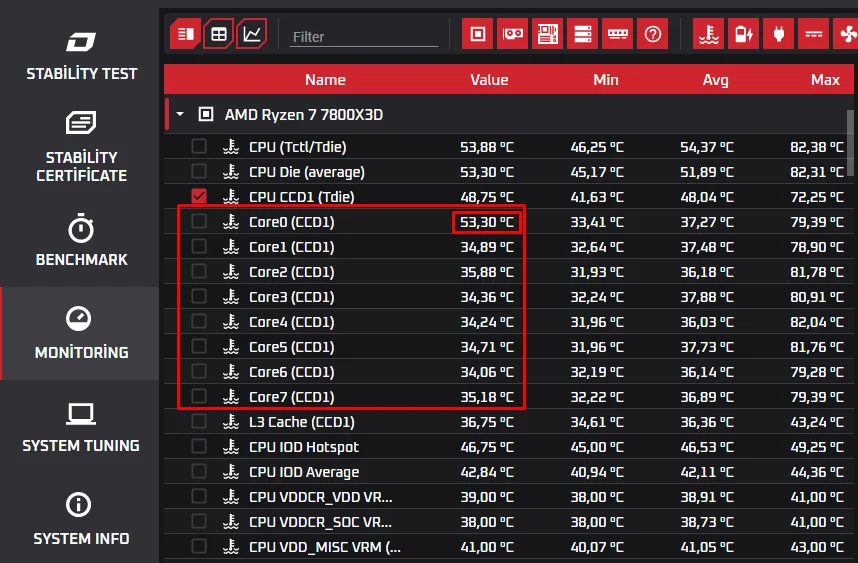Image resolution: width=858 pixels, height=563 pixels.
Task: Enable the Core0 (CCD1) checkbox
Action: (x=199, y=221)
